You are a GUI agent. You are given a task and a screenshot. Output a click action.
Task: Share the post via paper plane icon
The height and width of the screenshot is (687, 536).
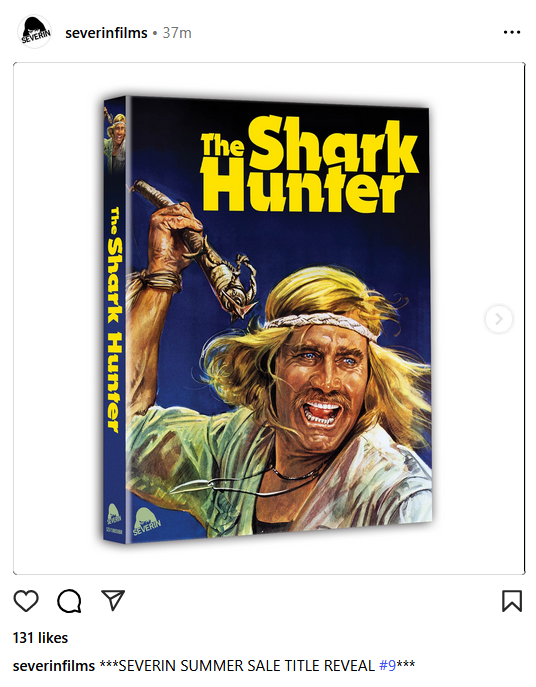click(x=113, y=600)
